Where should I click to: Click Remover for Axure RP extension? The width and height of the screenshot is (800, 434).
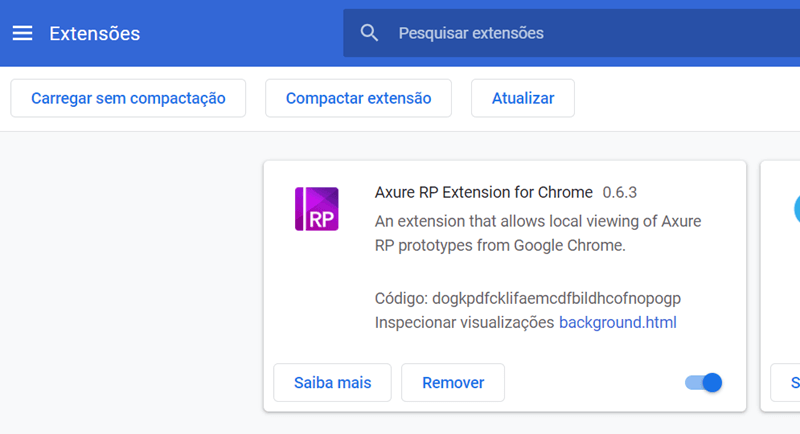click(x=453, y=382)
